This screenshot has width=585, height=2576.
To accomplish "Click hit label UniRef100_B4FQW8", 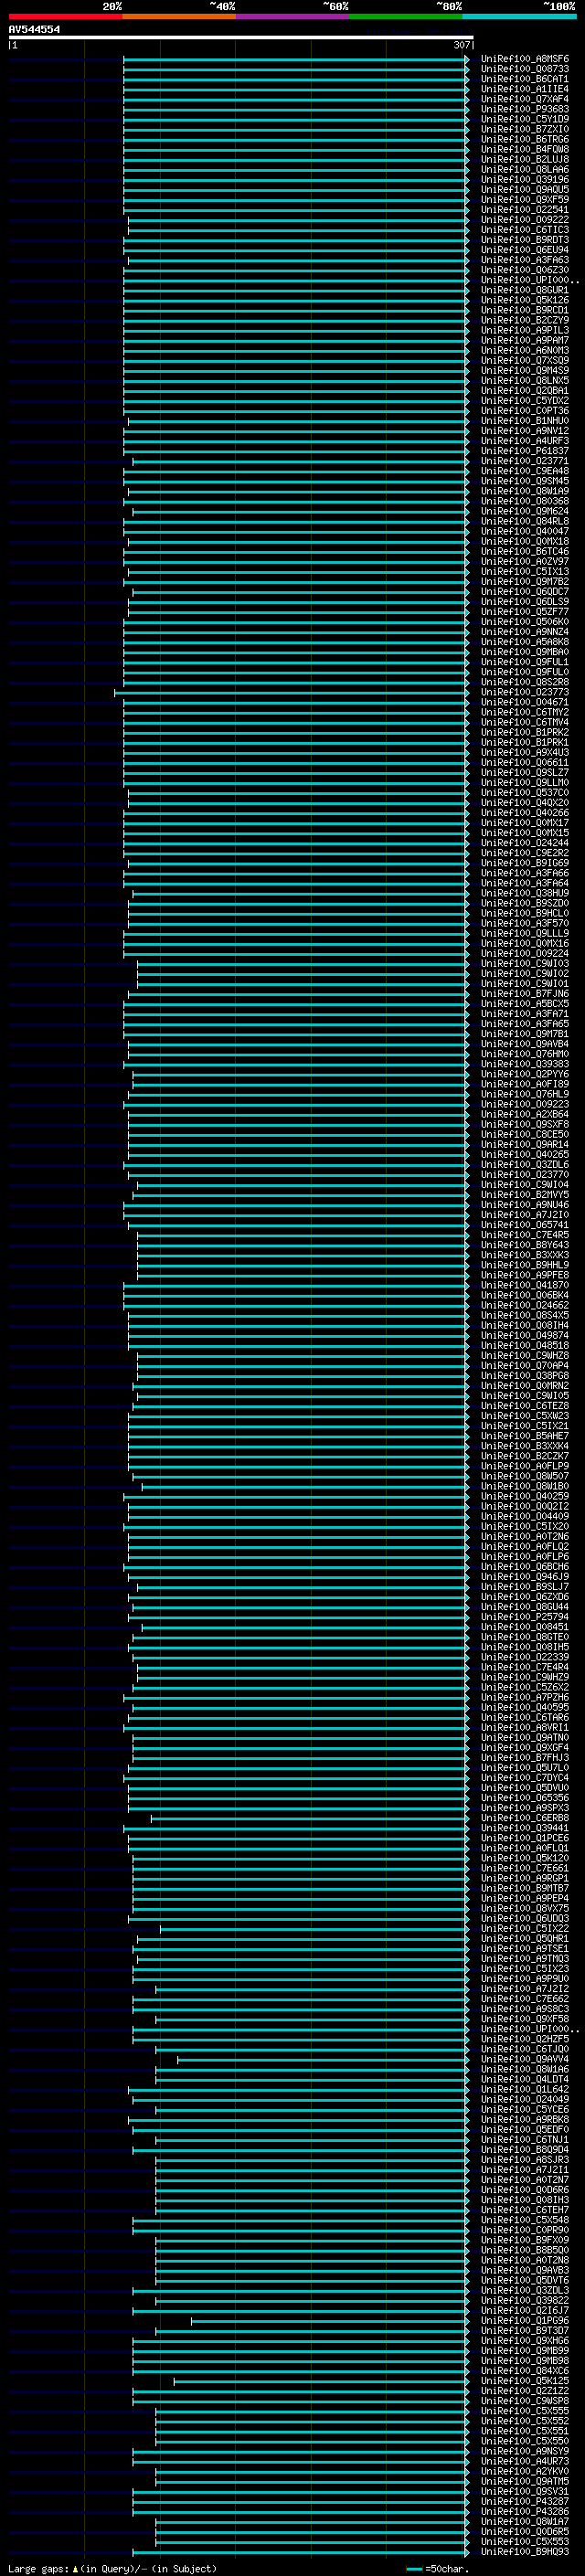I will coord(525,150).
